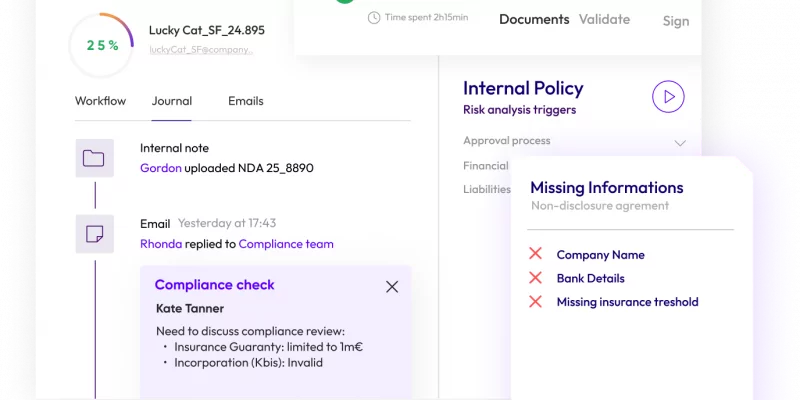Click Insurance Guaranty: limited to 1m€ line
Screen dimensions: 800x400
coord(268,347)
